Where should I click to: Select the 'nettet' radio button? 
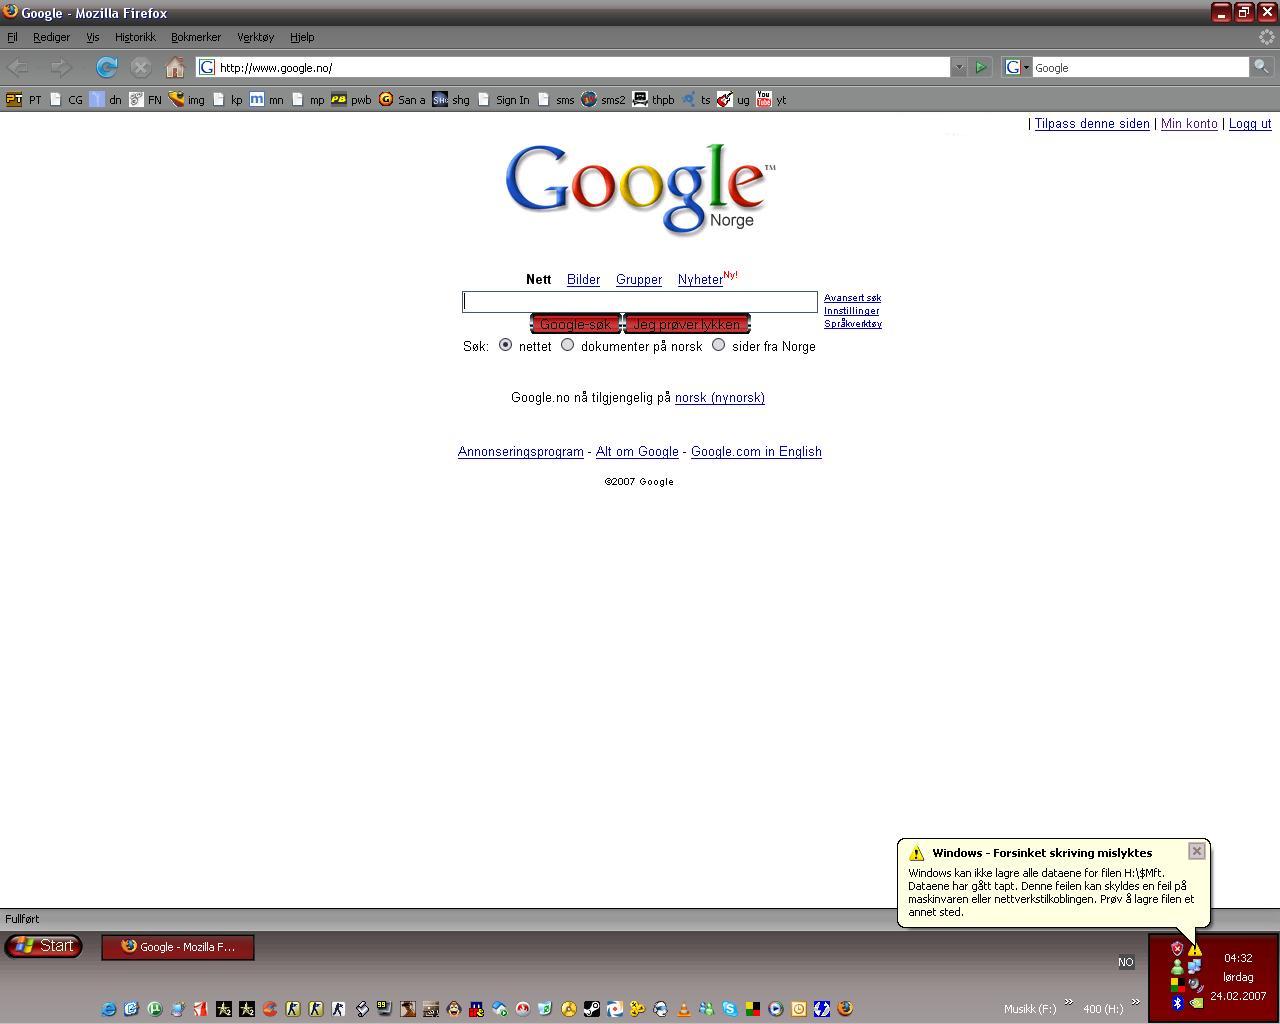[x=505, y=345]
